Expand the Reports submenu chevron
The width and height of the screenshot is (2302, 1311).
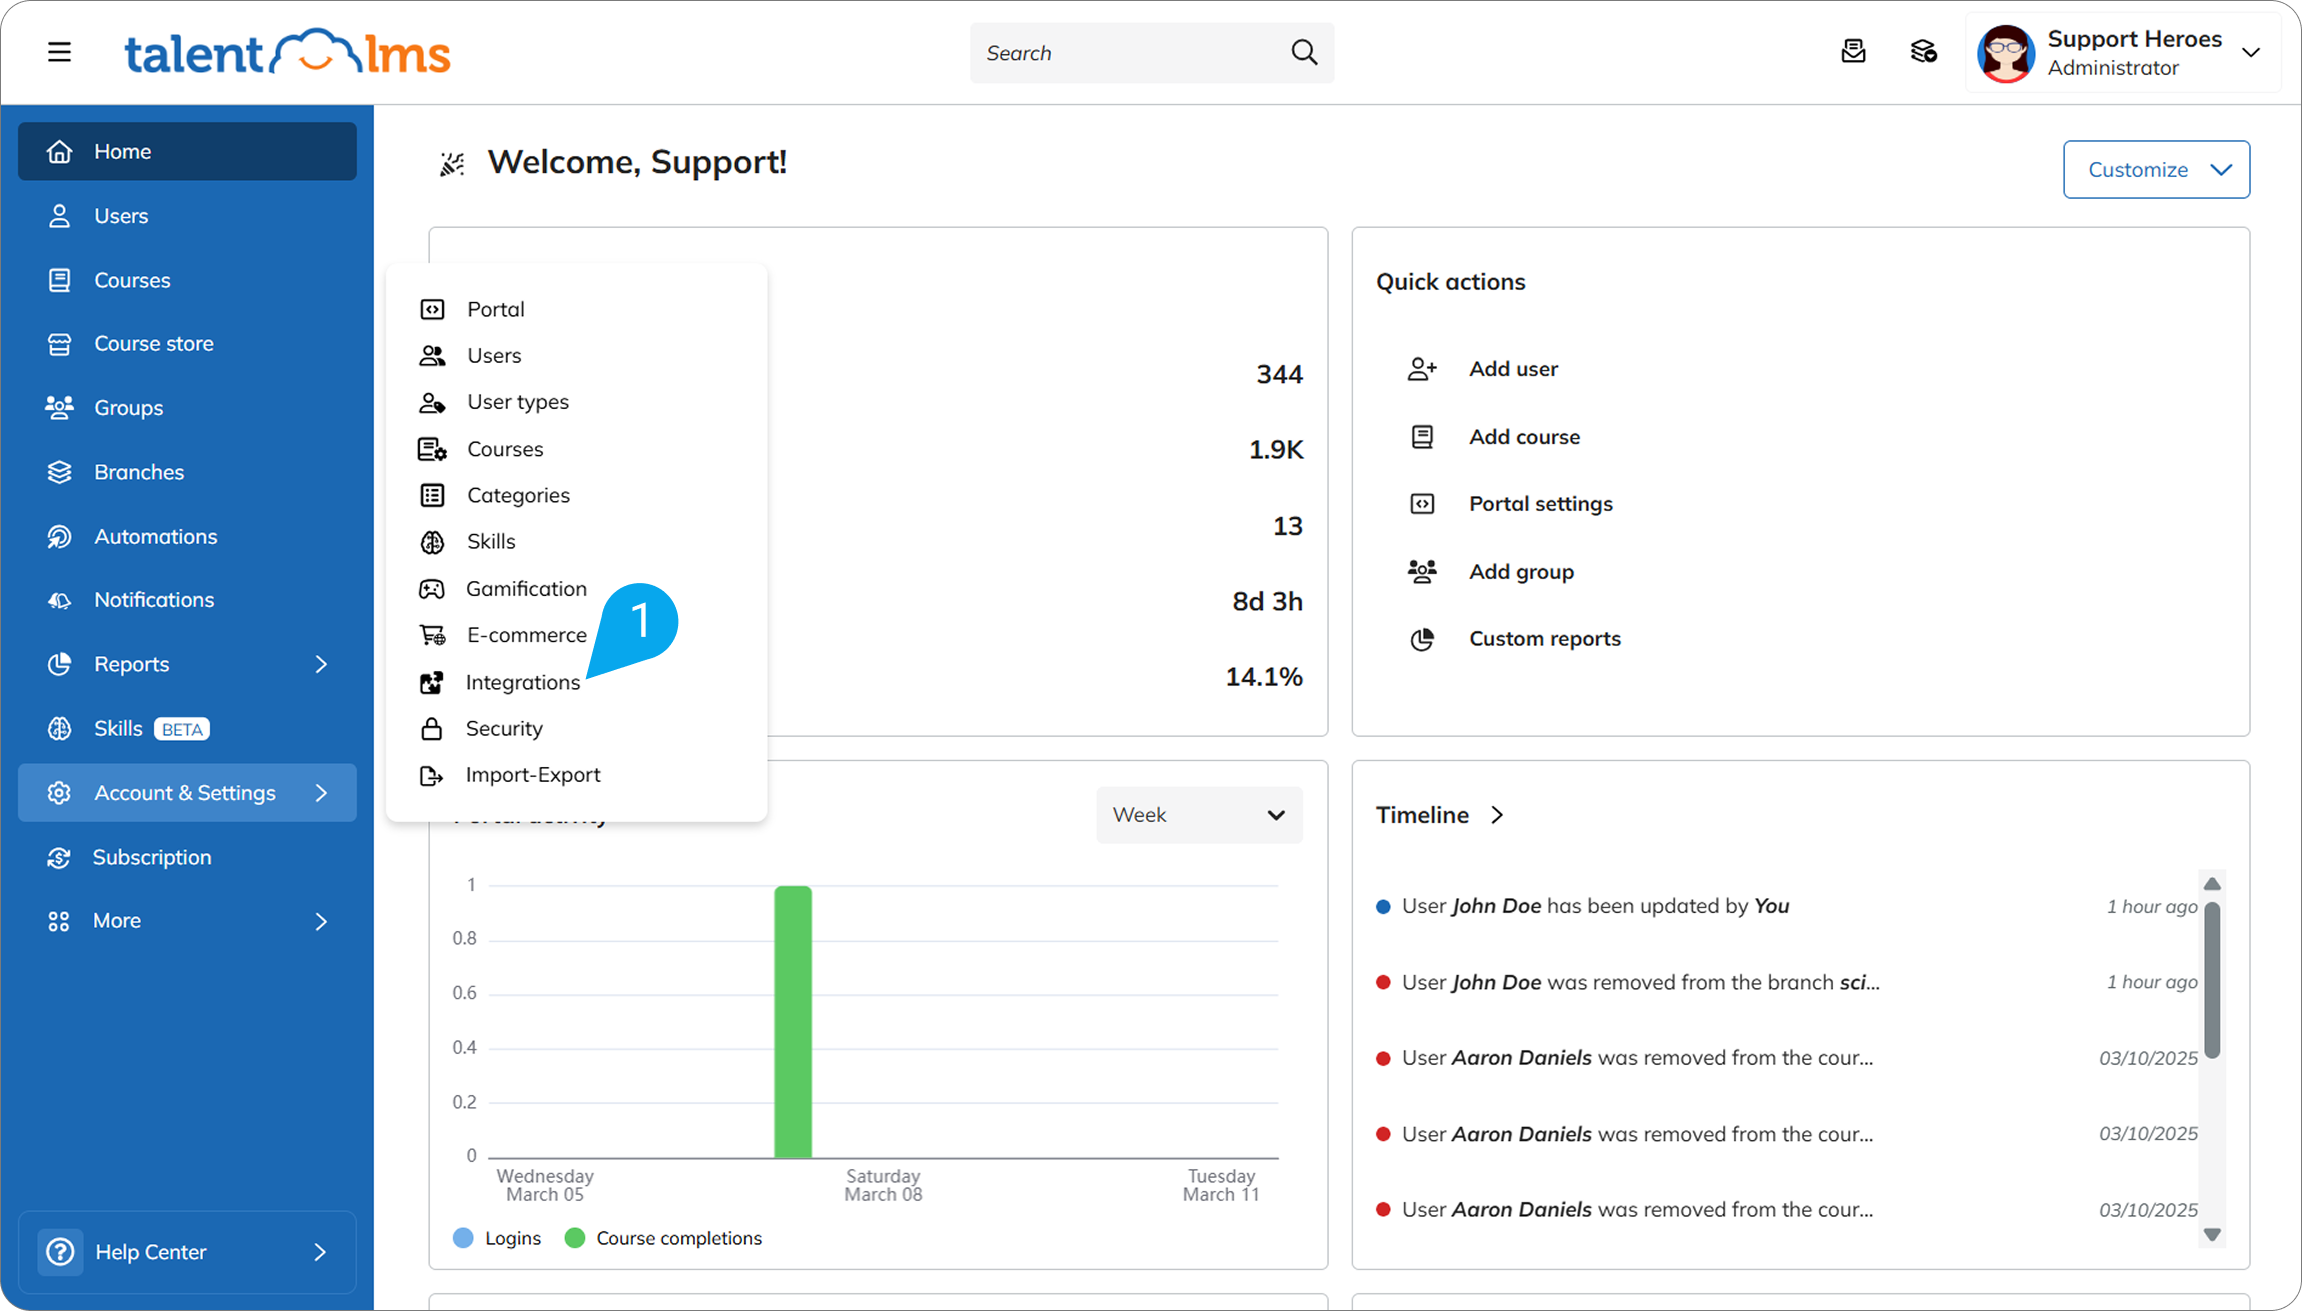tap(321, 664)
